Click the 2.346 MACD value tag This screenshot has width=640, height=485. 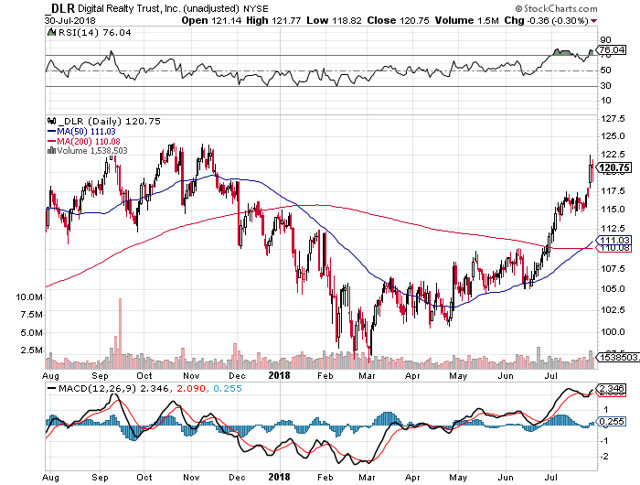[611, 388]
